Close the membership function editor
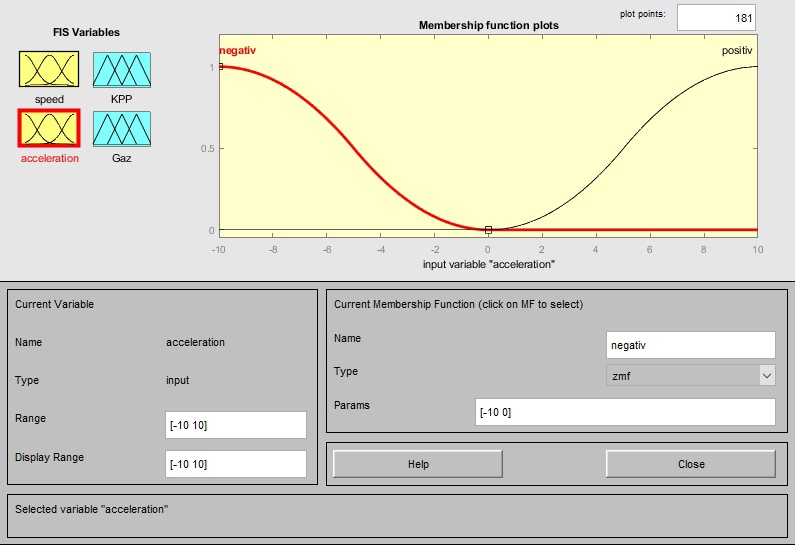 [691, 464]
